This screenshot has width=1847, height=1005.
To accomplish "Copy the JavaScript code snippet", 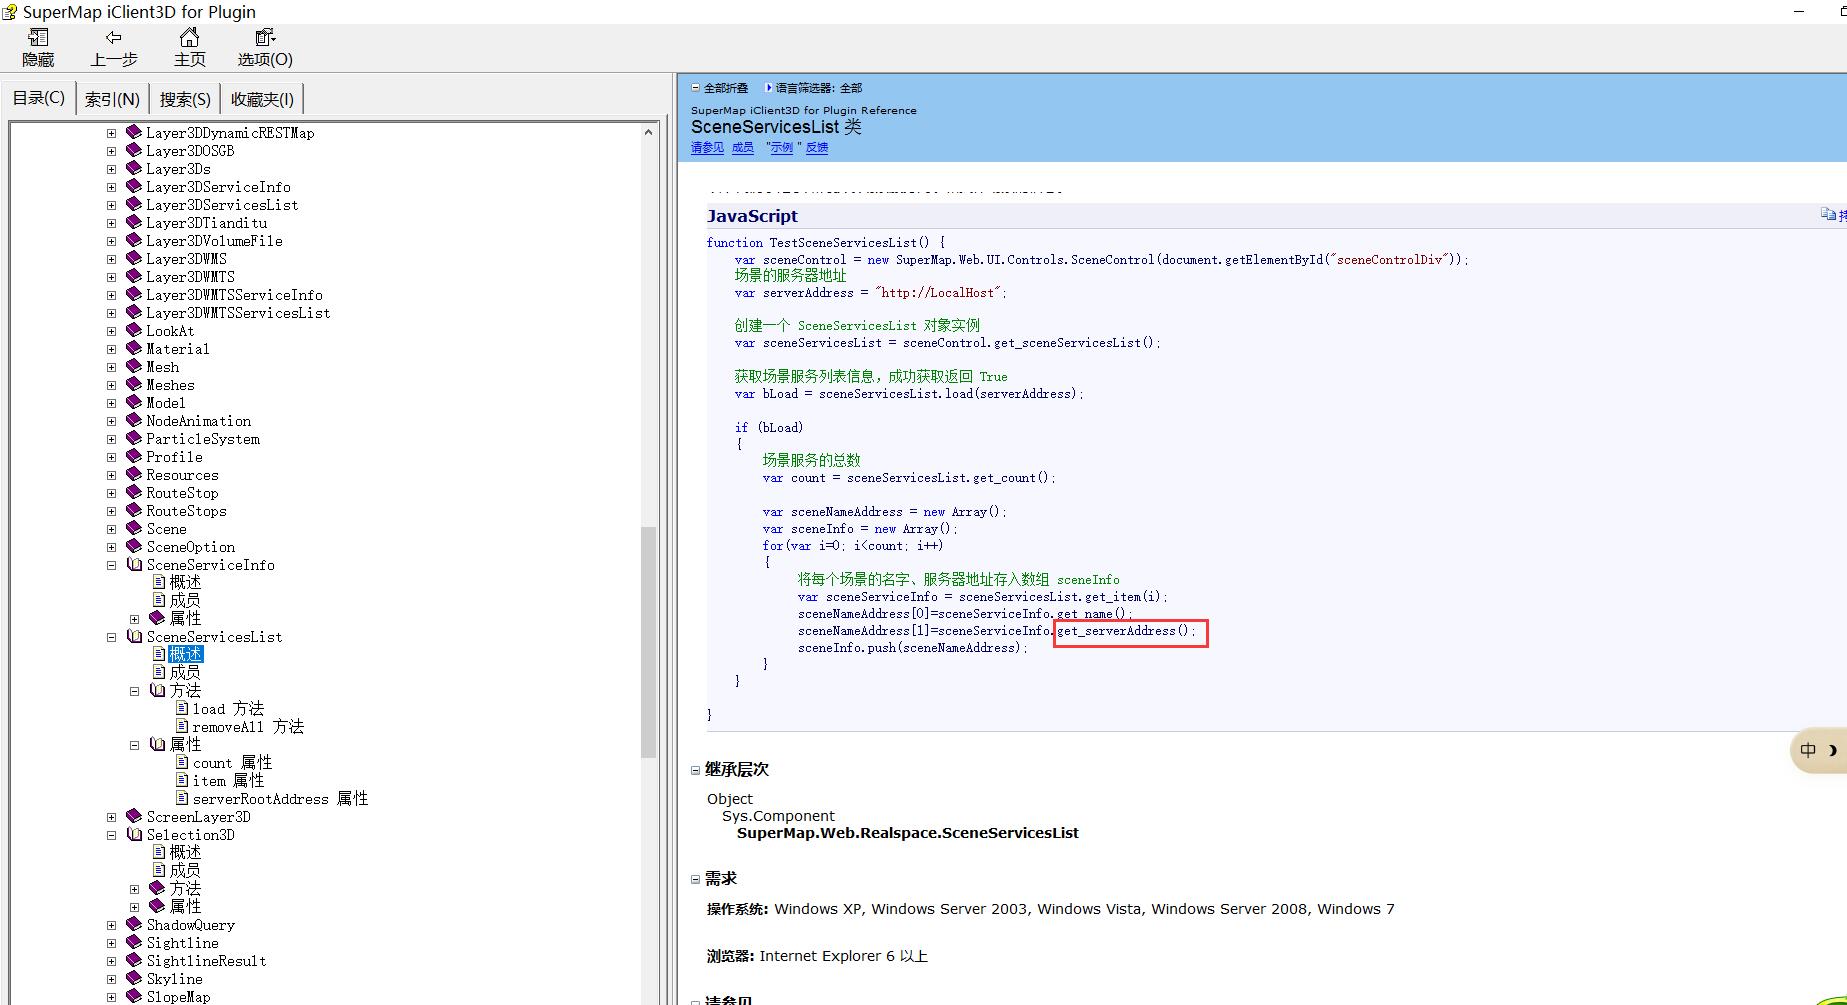I will (x=1833, y=215).
